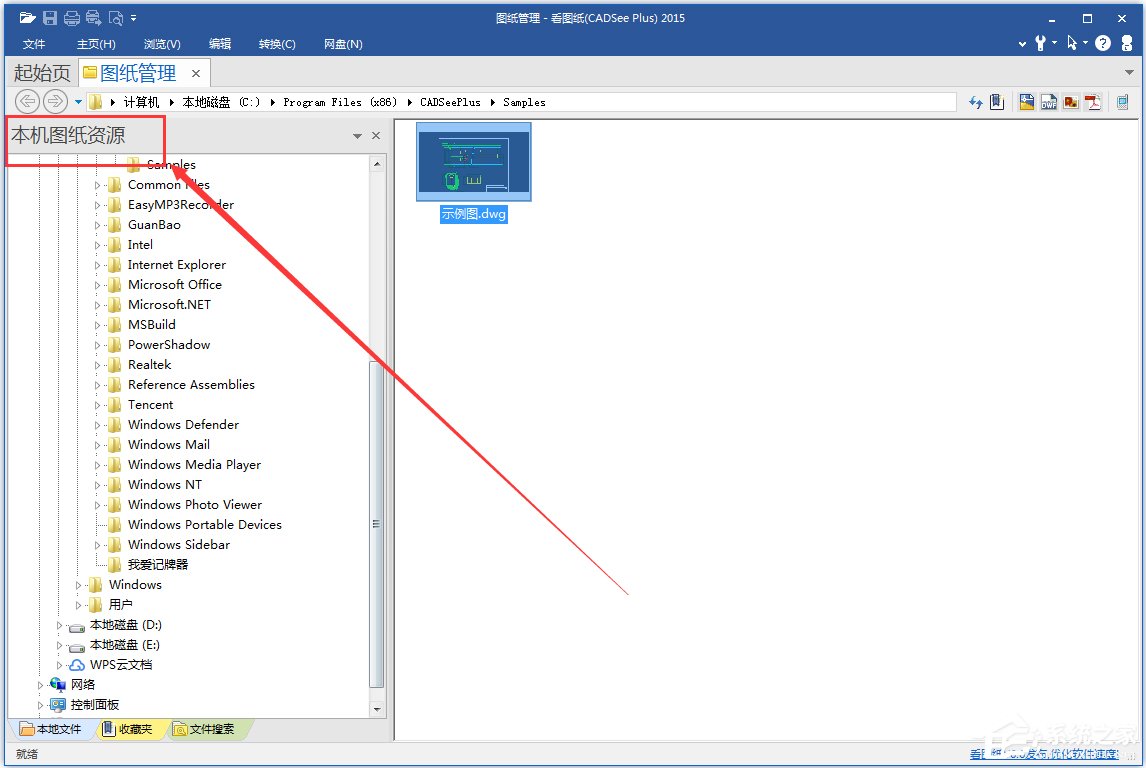Image resolution: width=1146 pixels, height=768 pixels.
Task: Open the navigation history dropdown arrow
Action: (x=78, y=101)
